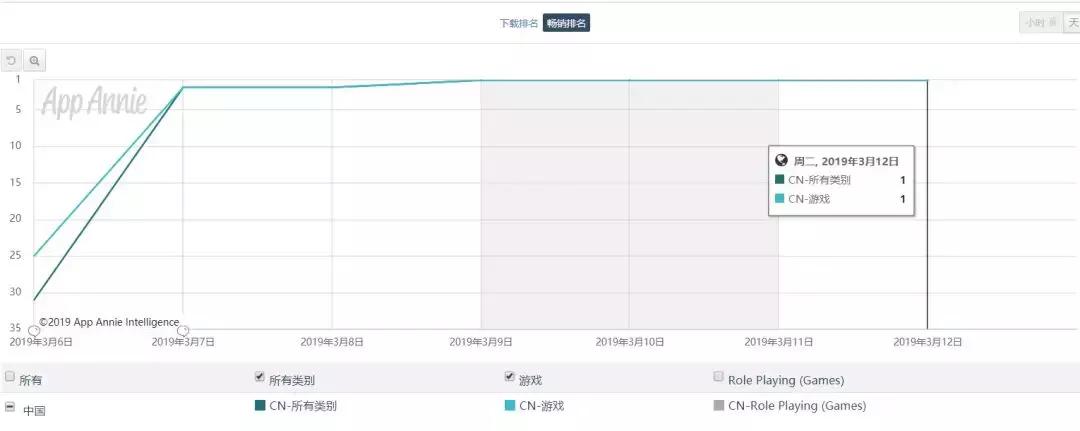Click the App Annie watermark logo
1080x431 pixels.
94,102
